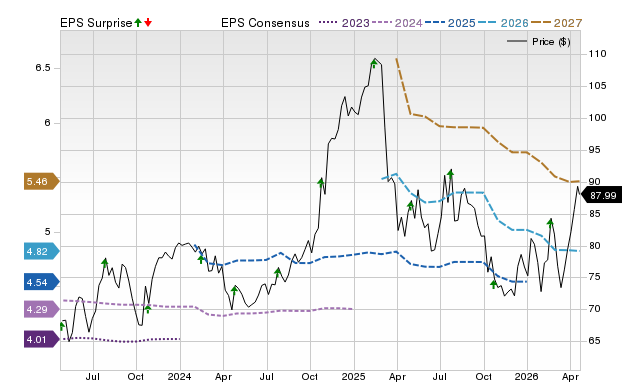Click the gold dashed line sample beside 2027
The image size is (640, 382).
541,22
